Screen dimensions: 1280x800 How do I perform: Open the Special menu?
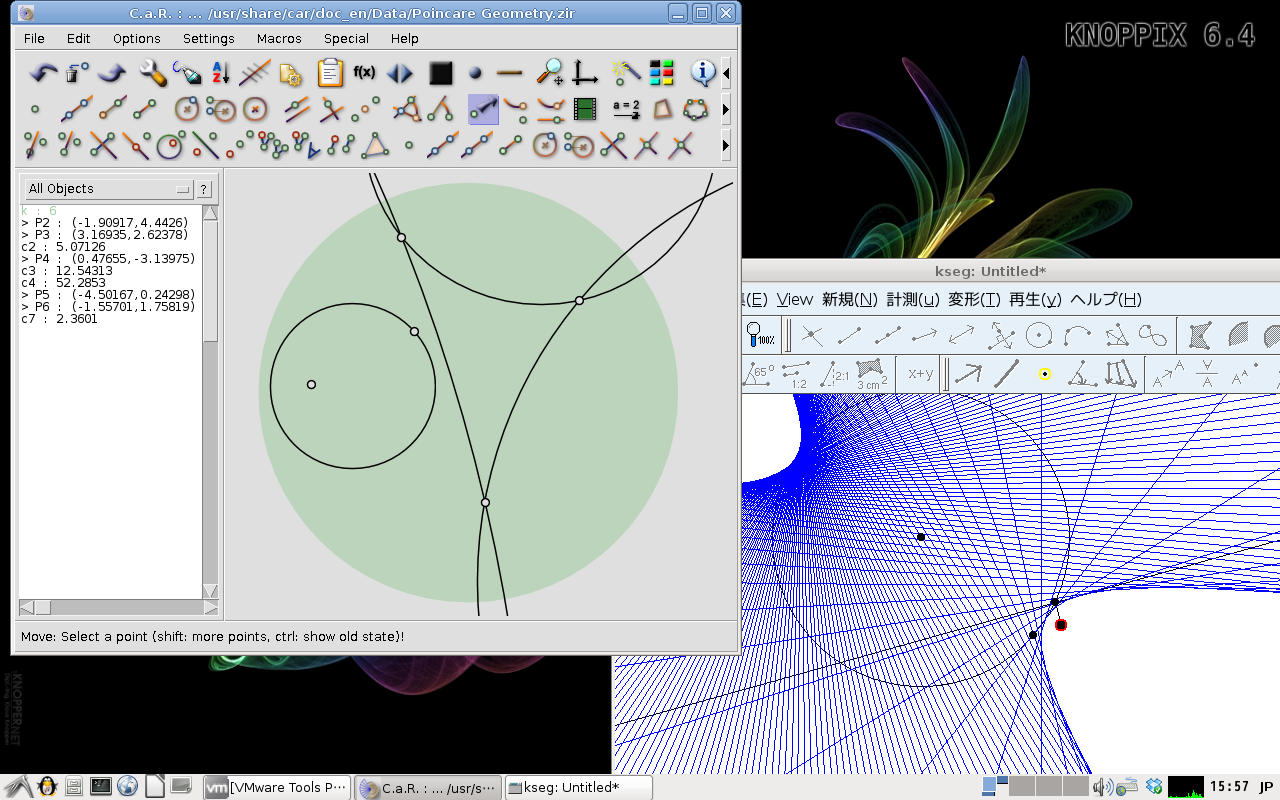pos(346,38)
